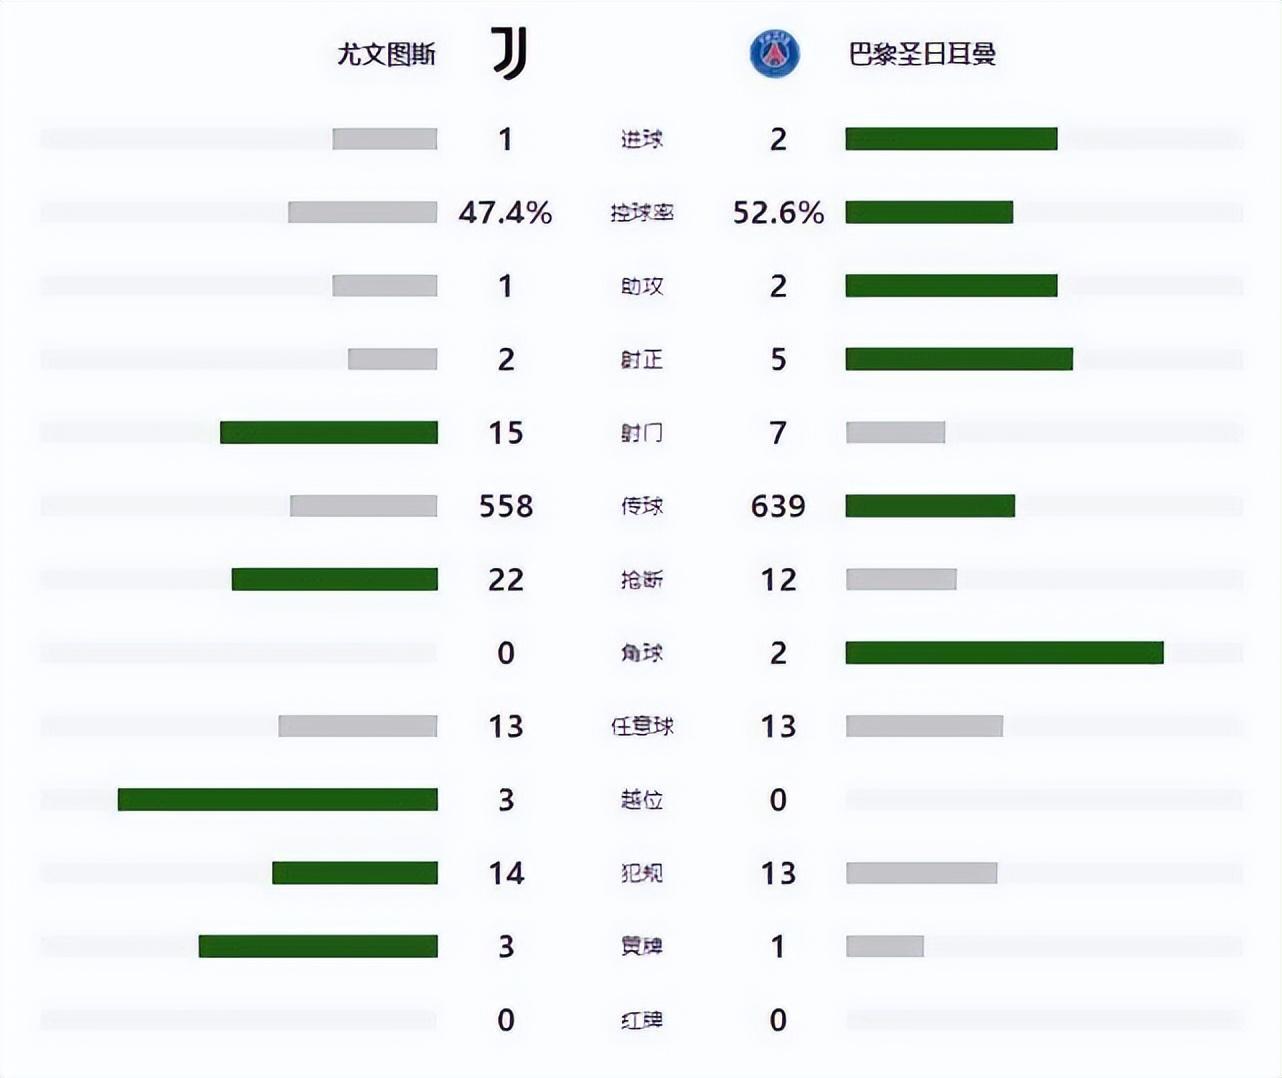Click Juventus's green 射门 bar
Image resolution: width=1282 pixels, height=1078 pixels.
coord(329,432)
